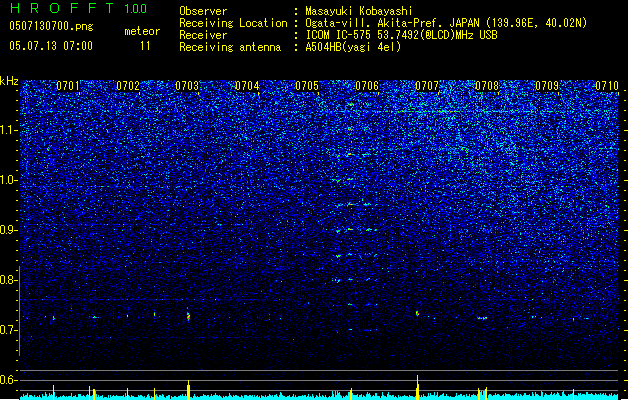Click time marker 0708
The image size is (629, 400).
pos(487,86)
